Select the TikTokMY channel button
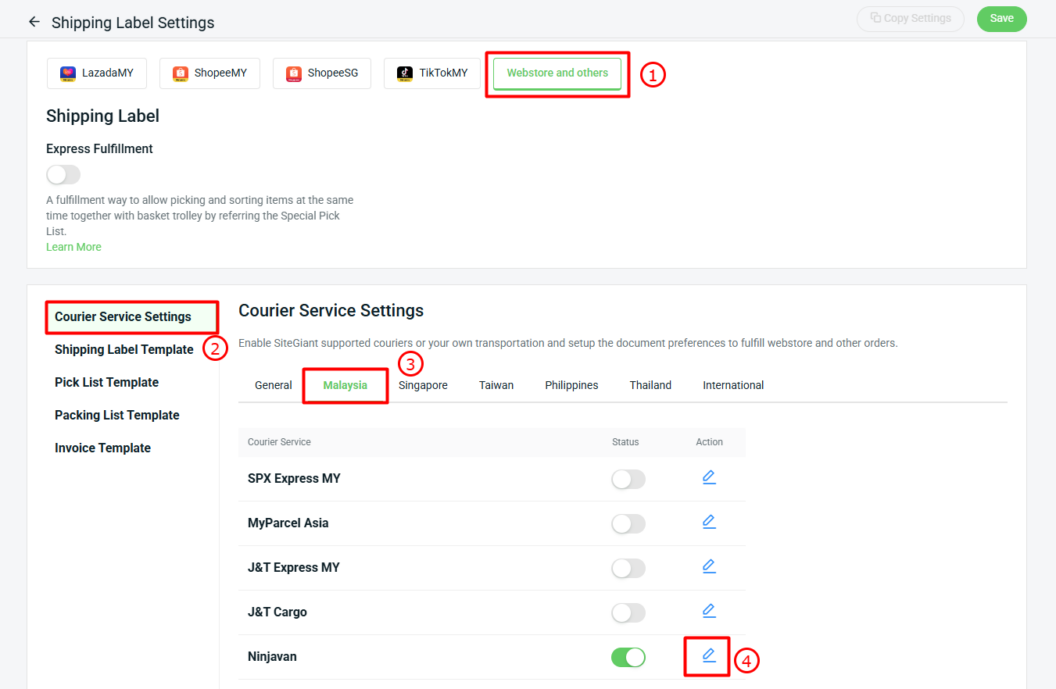 pyautogui.click(x=432, y=73)
